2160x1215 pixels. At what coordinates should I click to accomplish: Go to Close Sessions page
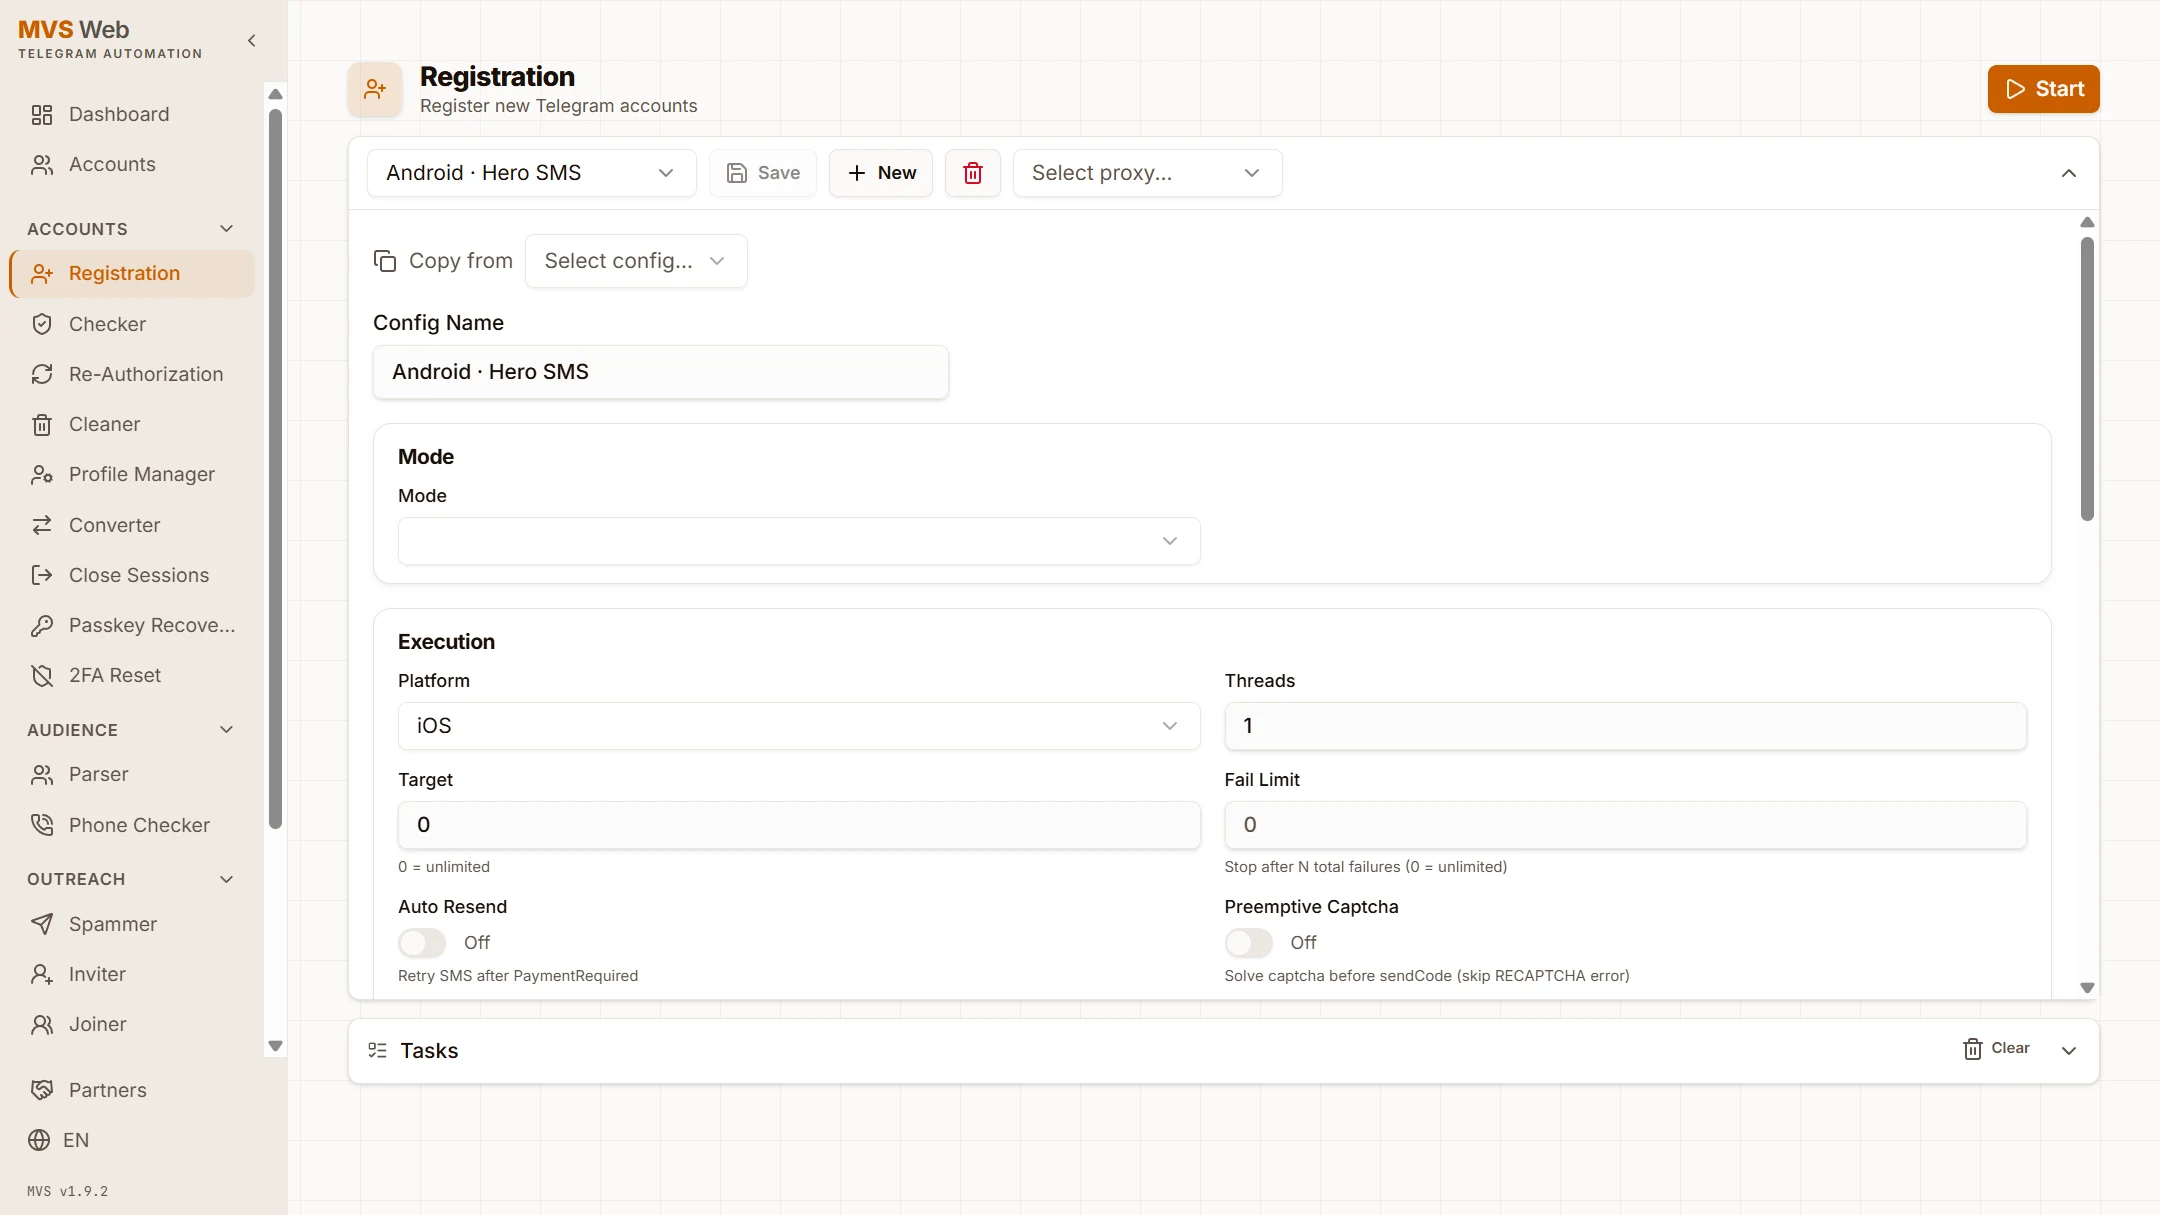click(132, 576)
